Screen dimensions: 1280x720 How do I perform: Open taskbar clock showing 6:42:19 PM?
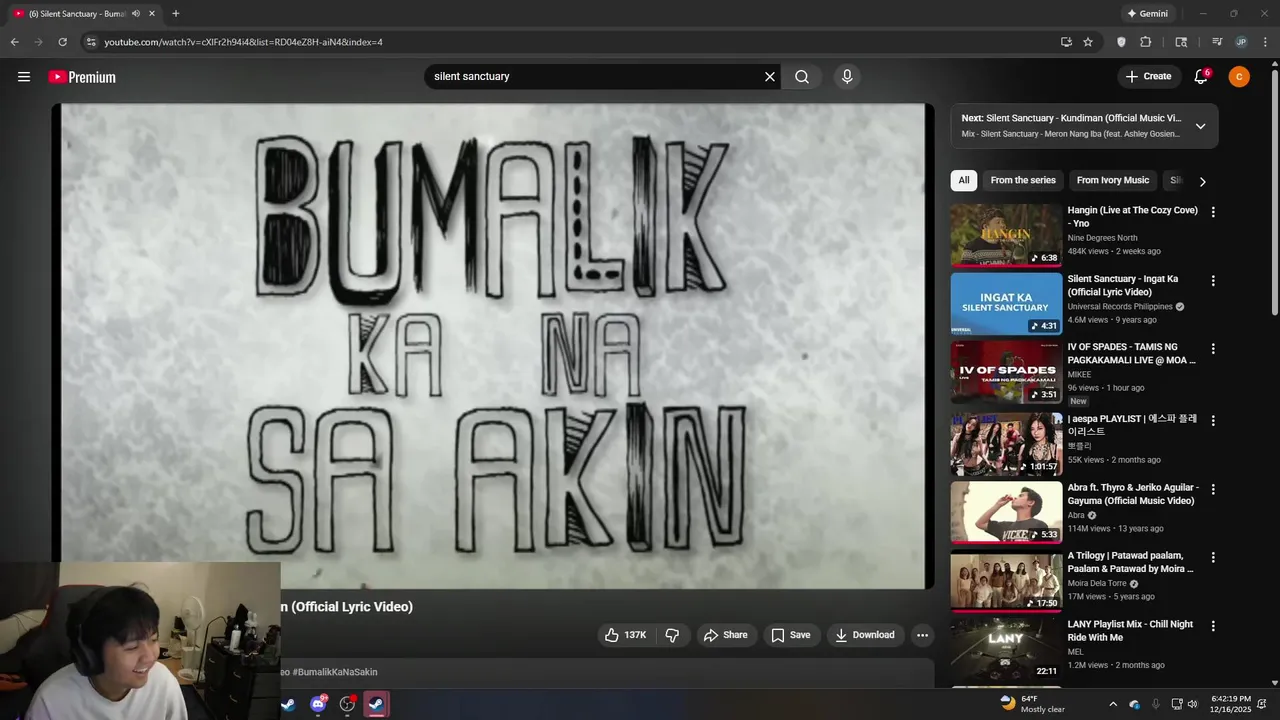(1230, 704)
